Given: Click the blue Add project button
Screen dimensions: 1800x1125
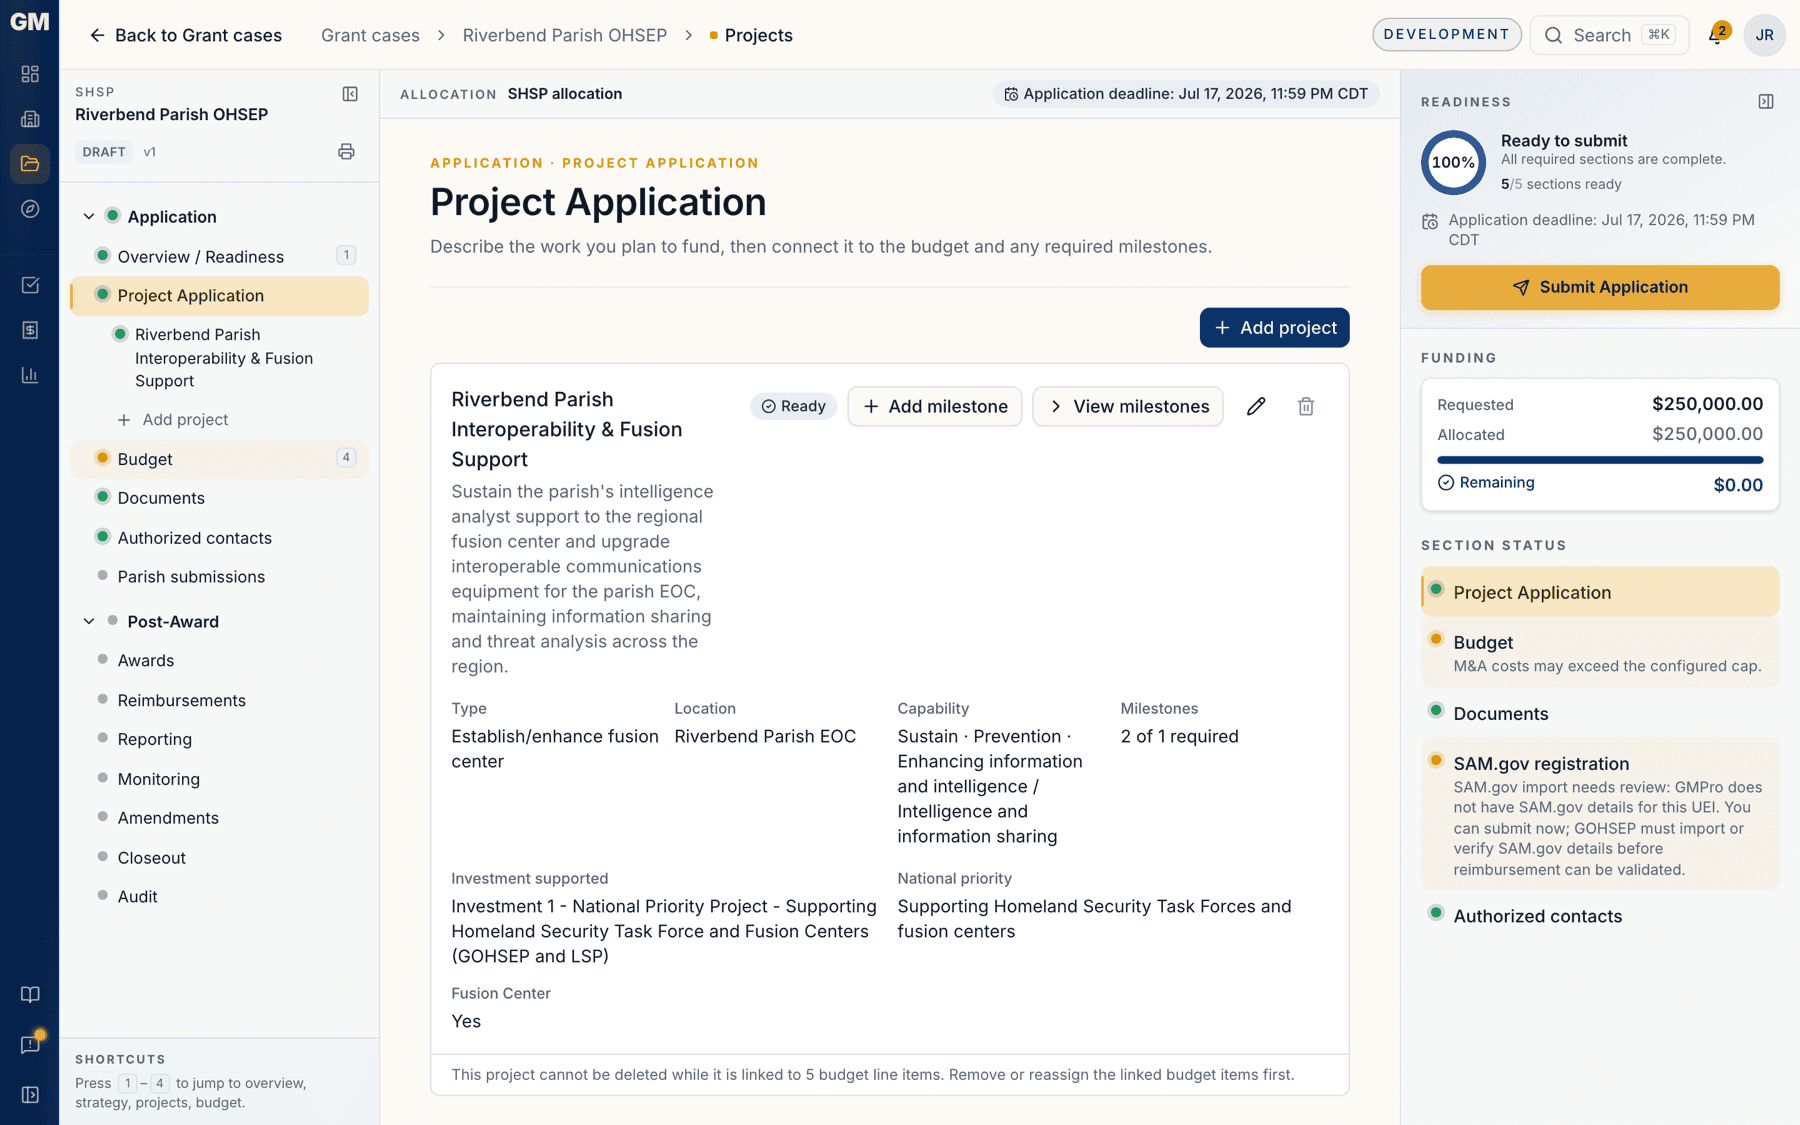Looking at the screenshot, I should (1274, 328).
